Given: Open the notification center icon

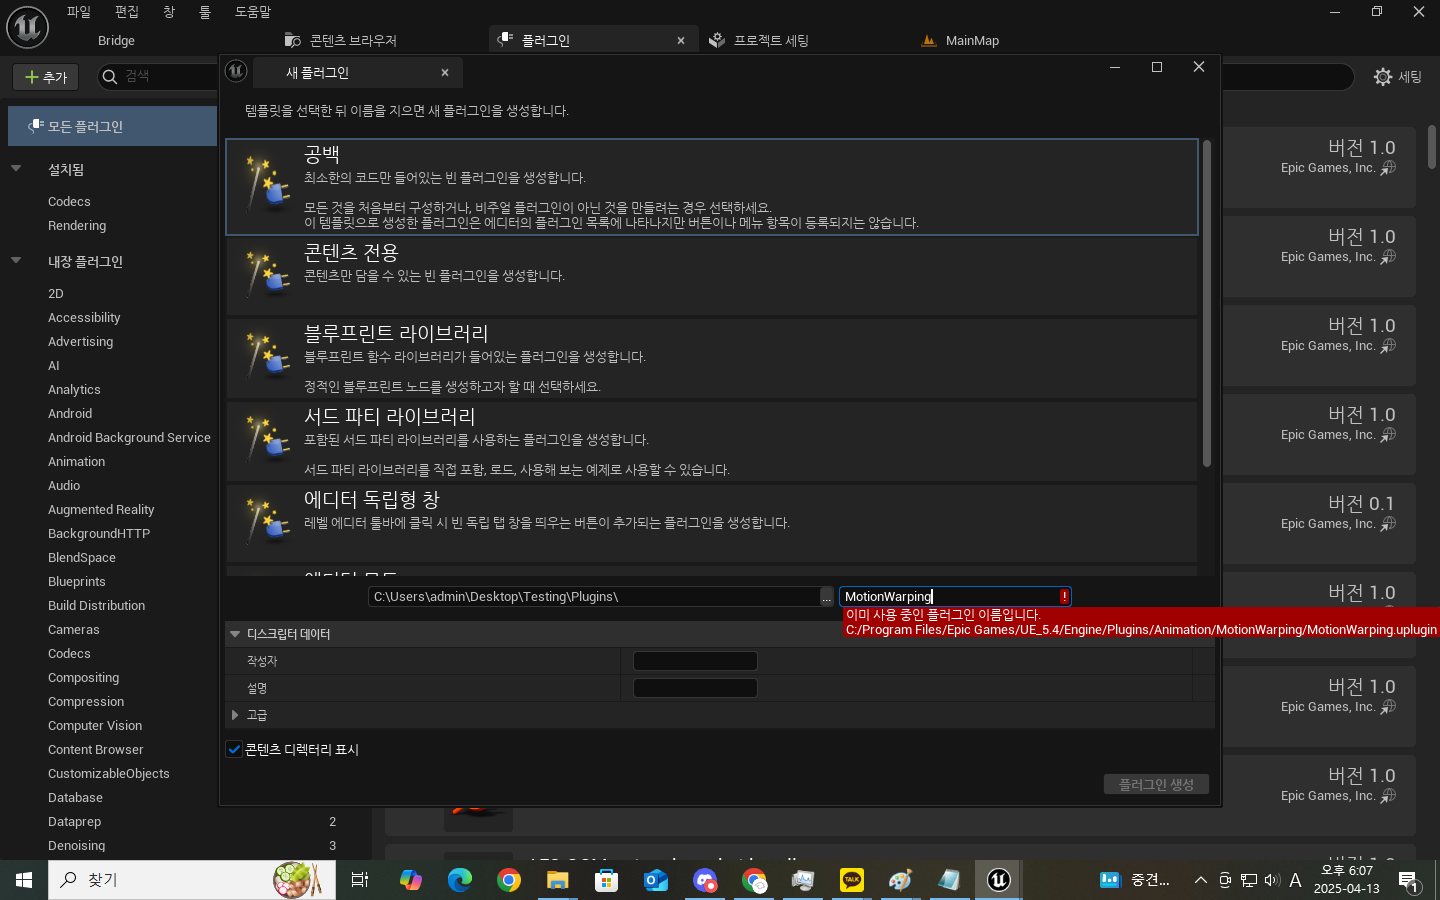Looking at the screenshot, I should [x=1408, y=881].
